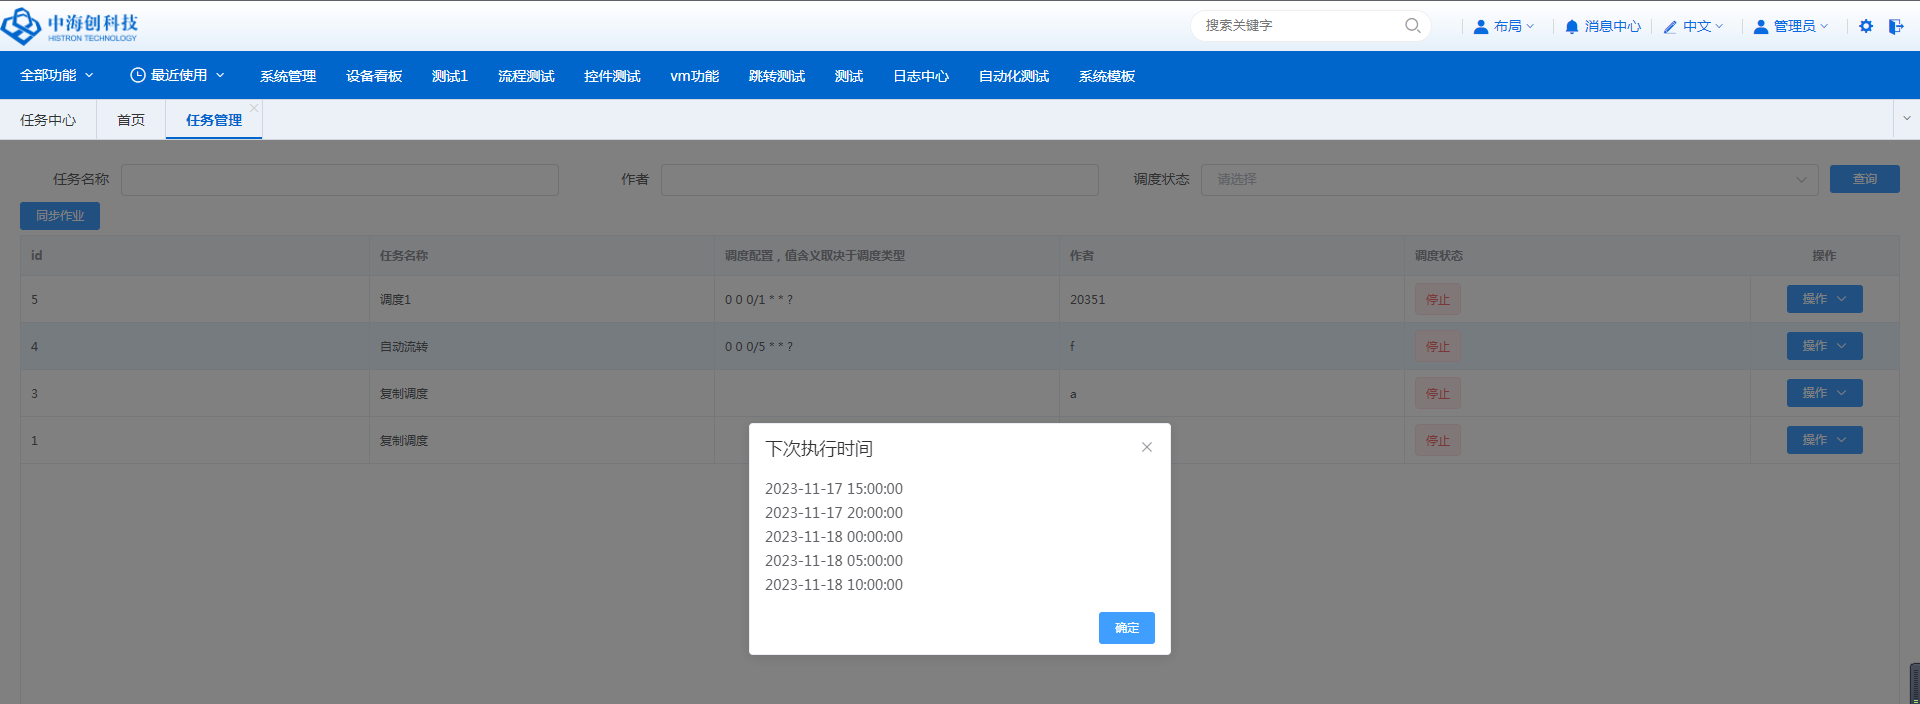Expand the 管理员 user menu

pyautogui.click(x=1791, y=27)
